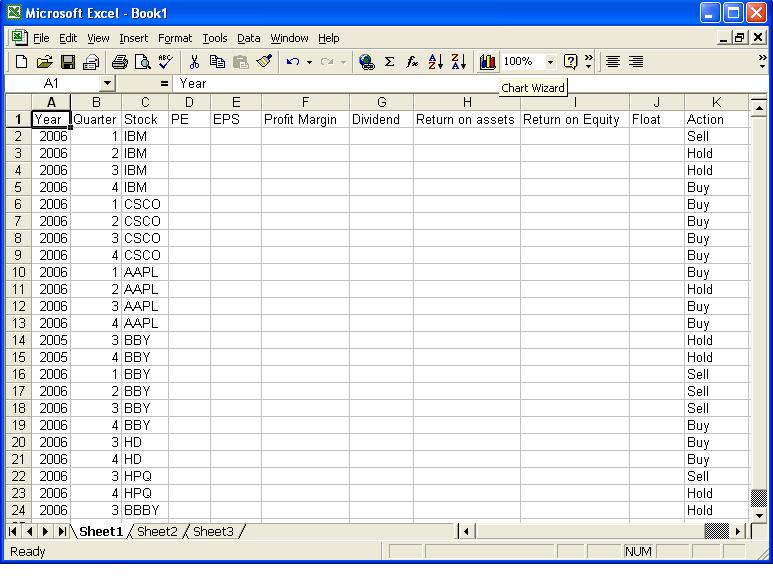This screenshot has height=579, width=773.
Task: Open the Undo history dropdown arrow
Action: pos(309,62)
